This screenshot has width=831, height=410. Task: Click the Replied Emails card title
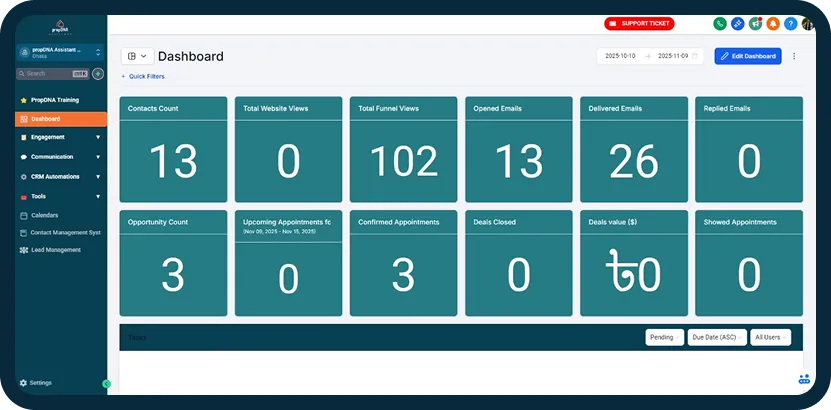(x=727, y=109)
